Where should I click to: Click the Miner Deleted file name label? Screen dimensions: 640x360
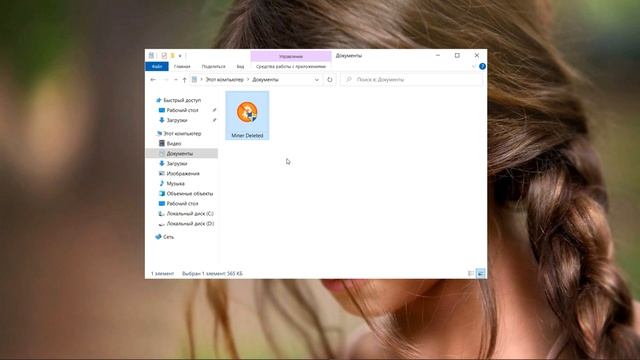coord(247,136)
